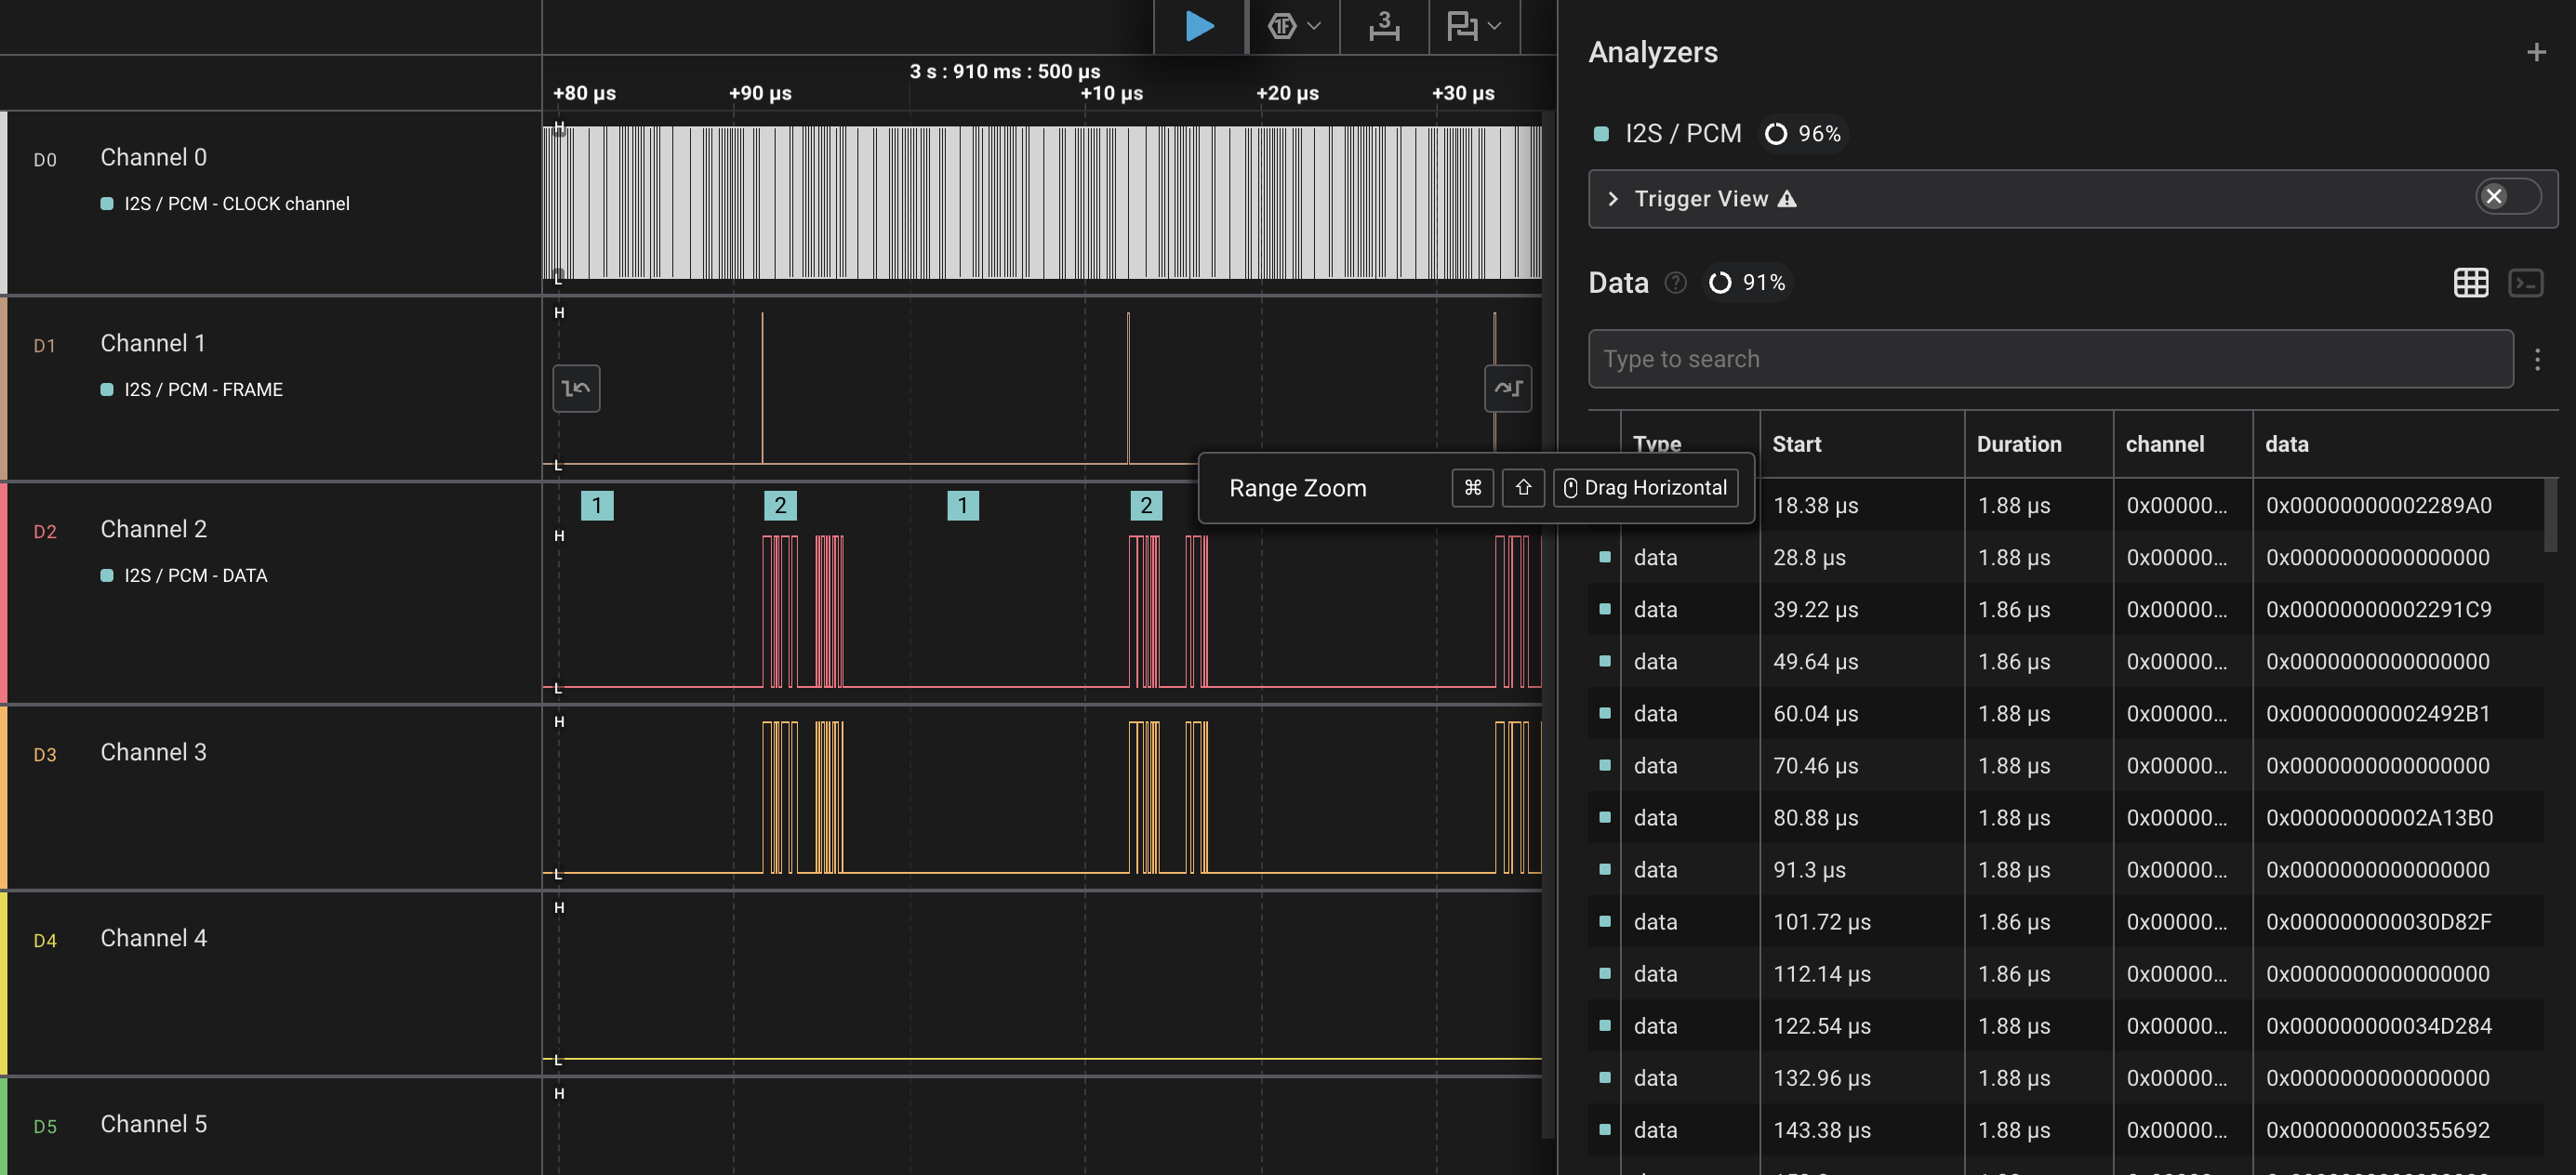
Task: Start capture with the blue play button
Action: pos(1199,25)
